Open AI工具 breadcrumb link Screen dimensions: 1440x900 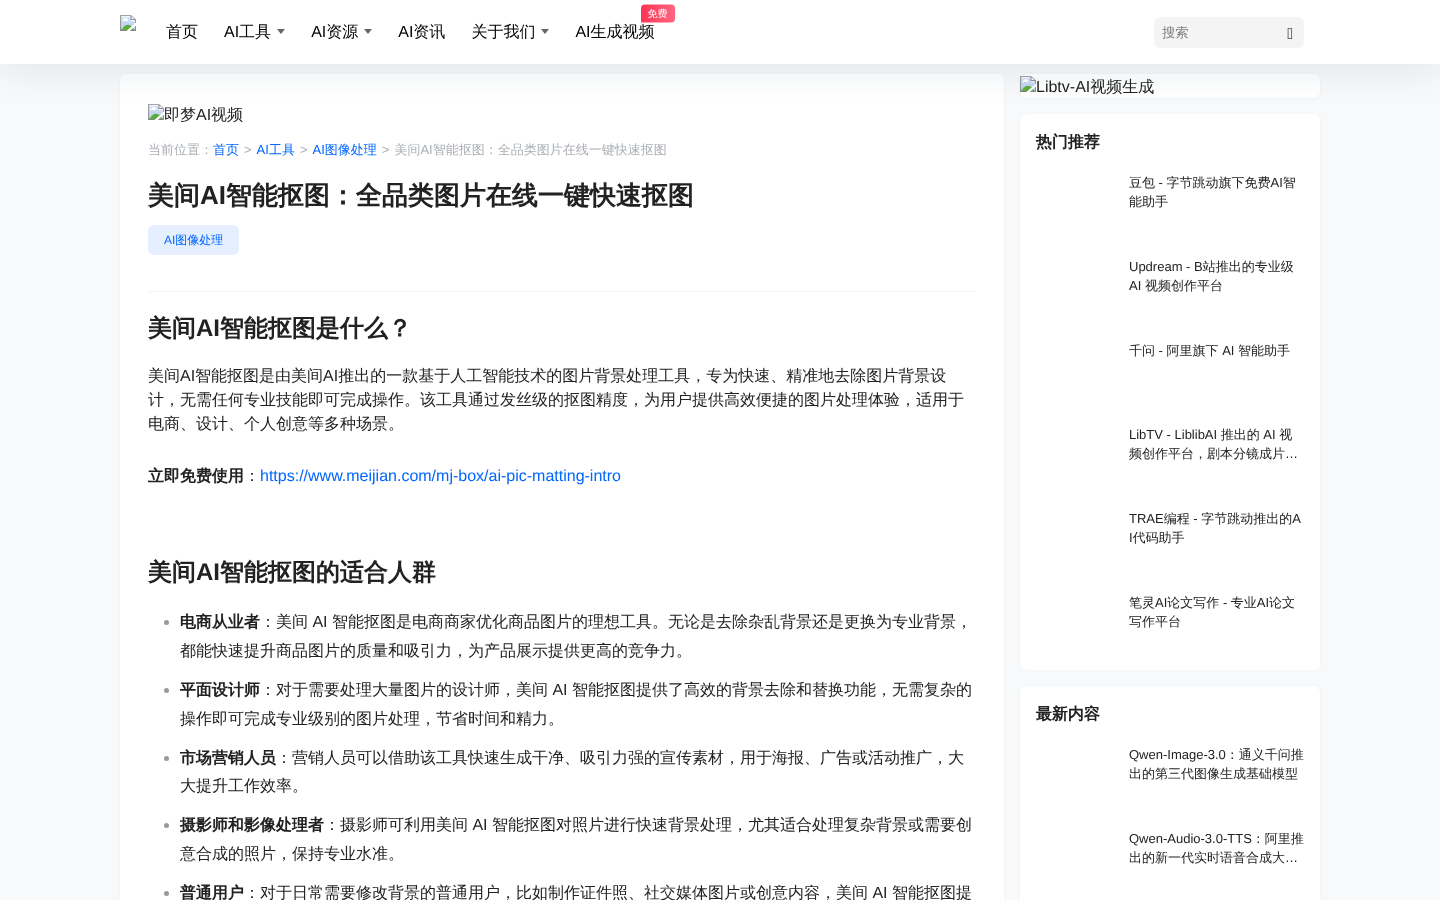275,150
